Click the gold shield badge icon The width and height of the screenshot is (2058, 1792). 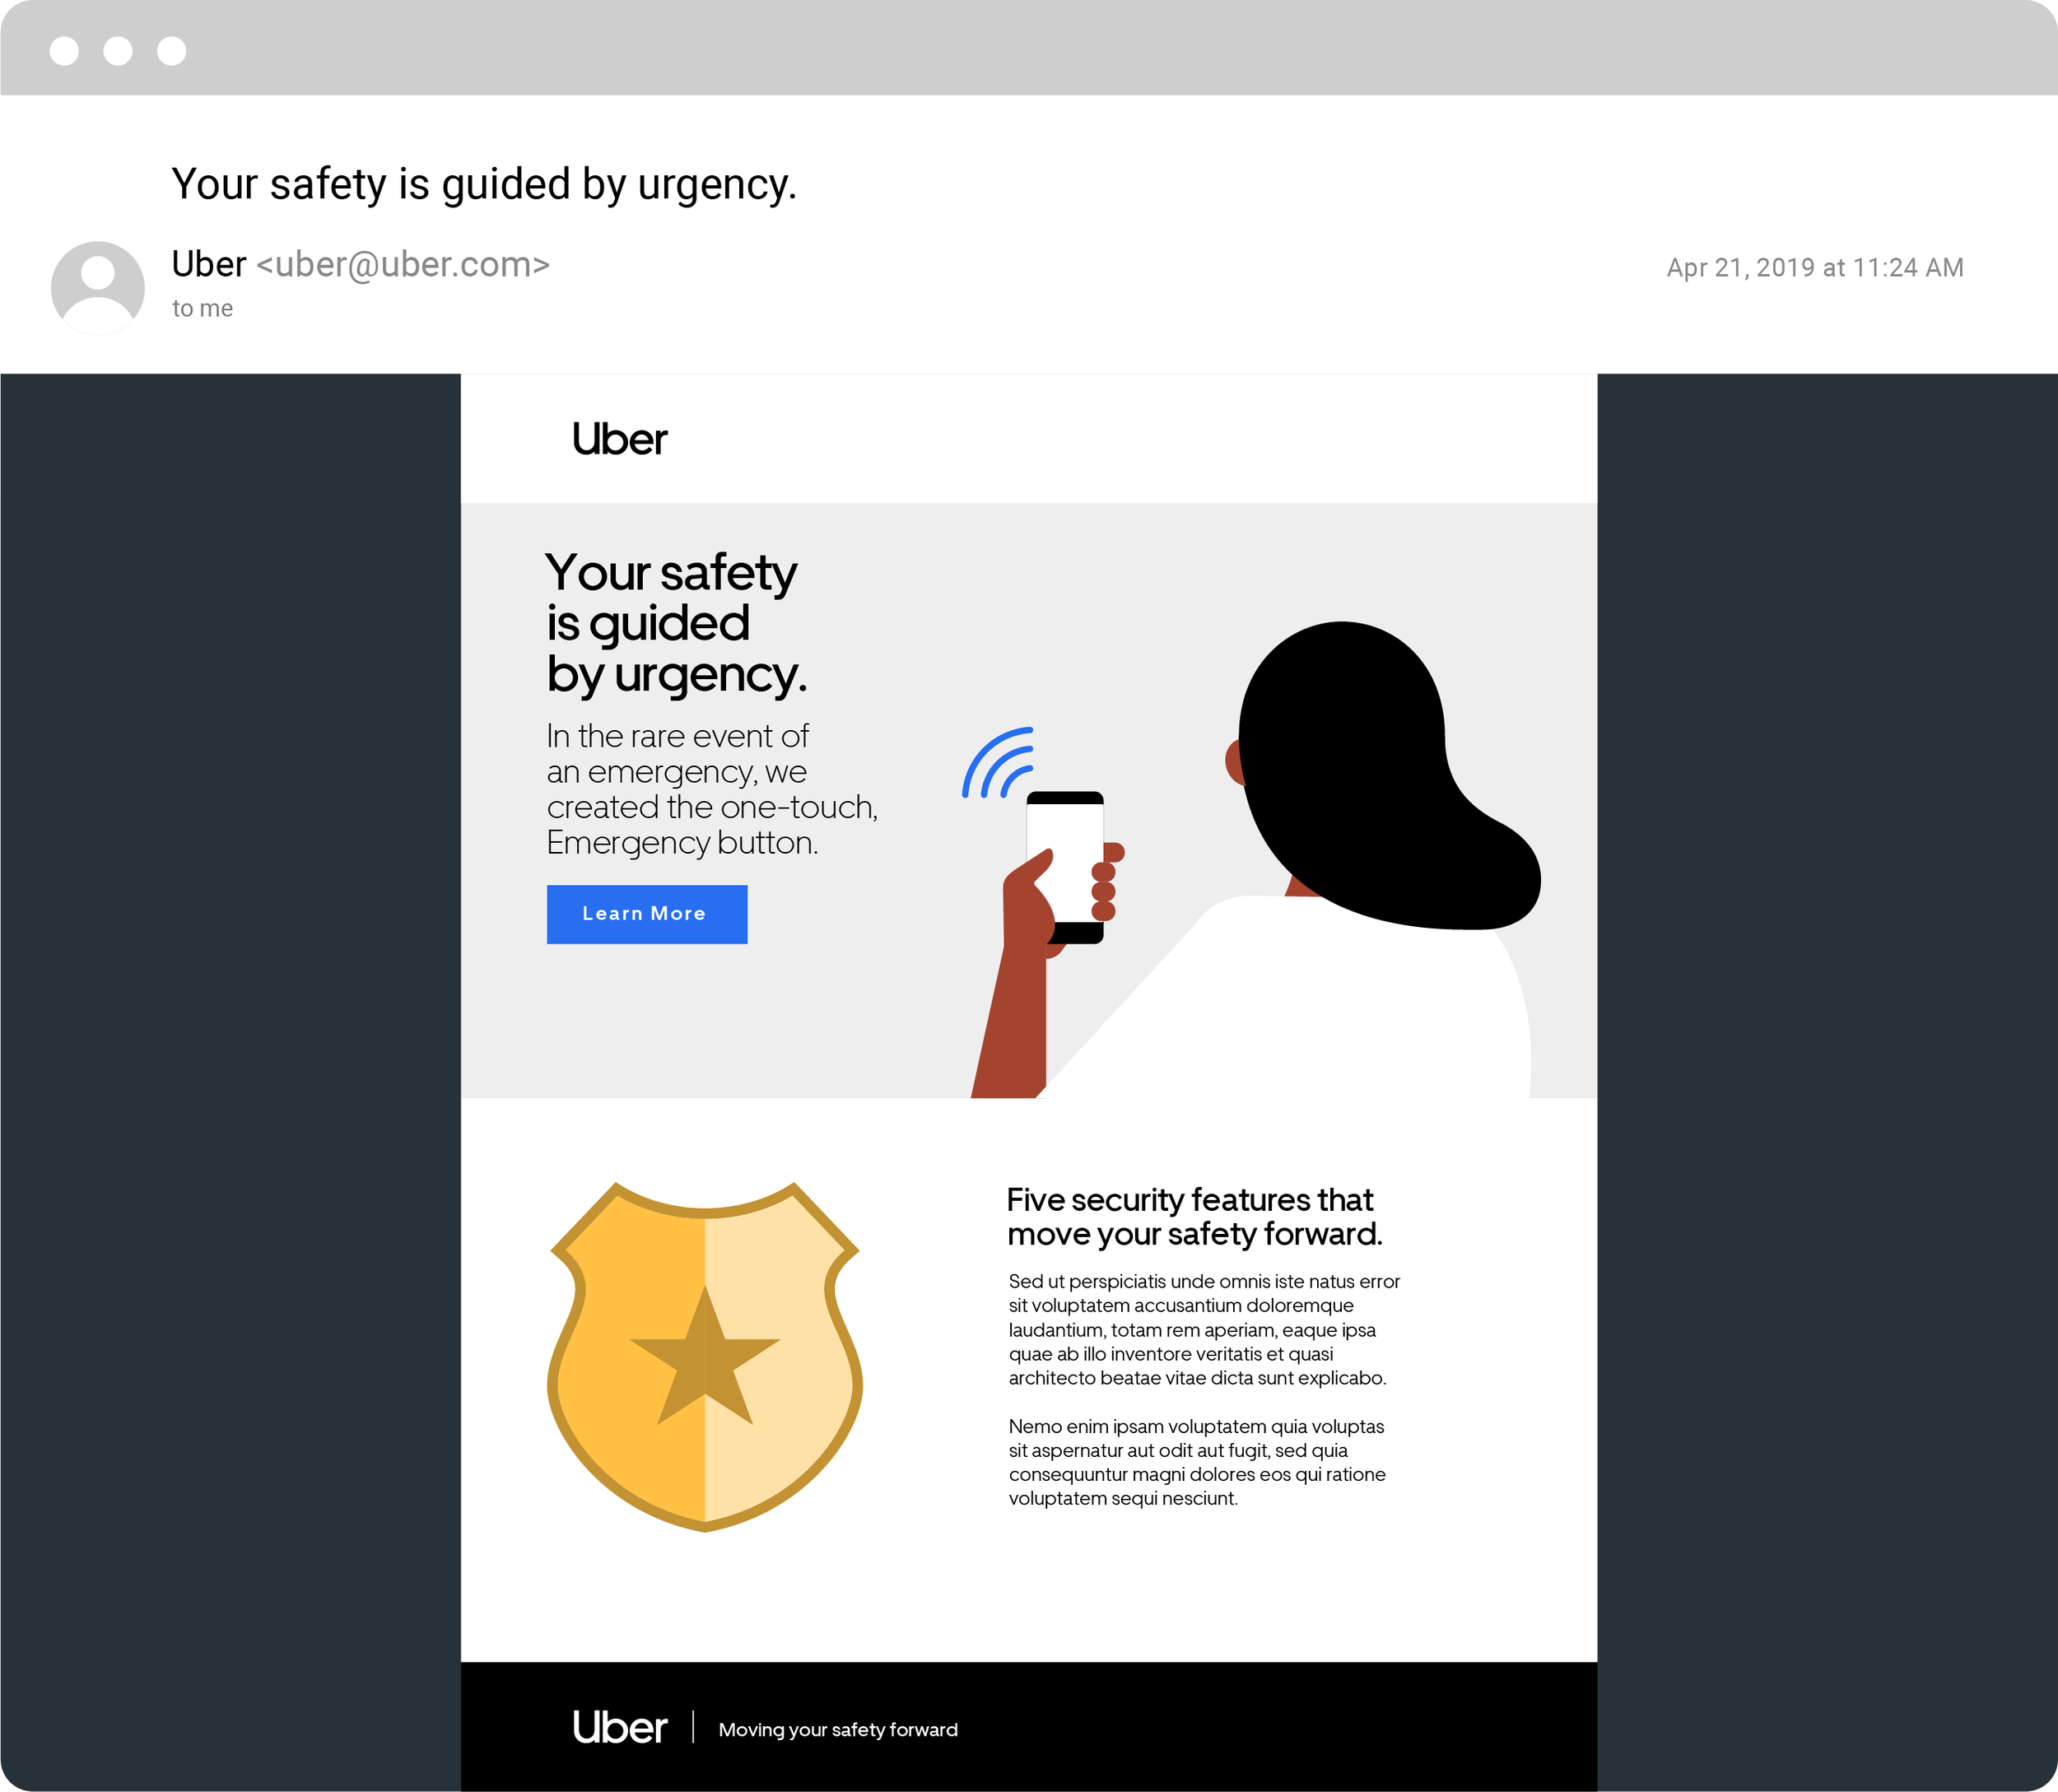tap(705, 1357)
